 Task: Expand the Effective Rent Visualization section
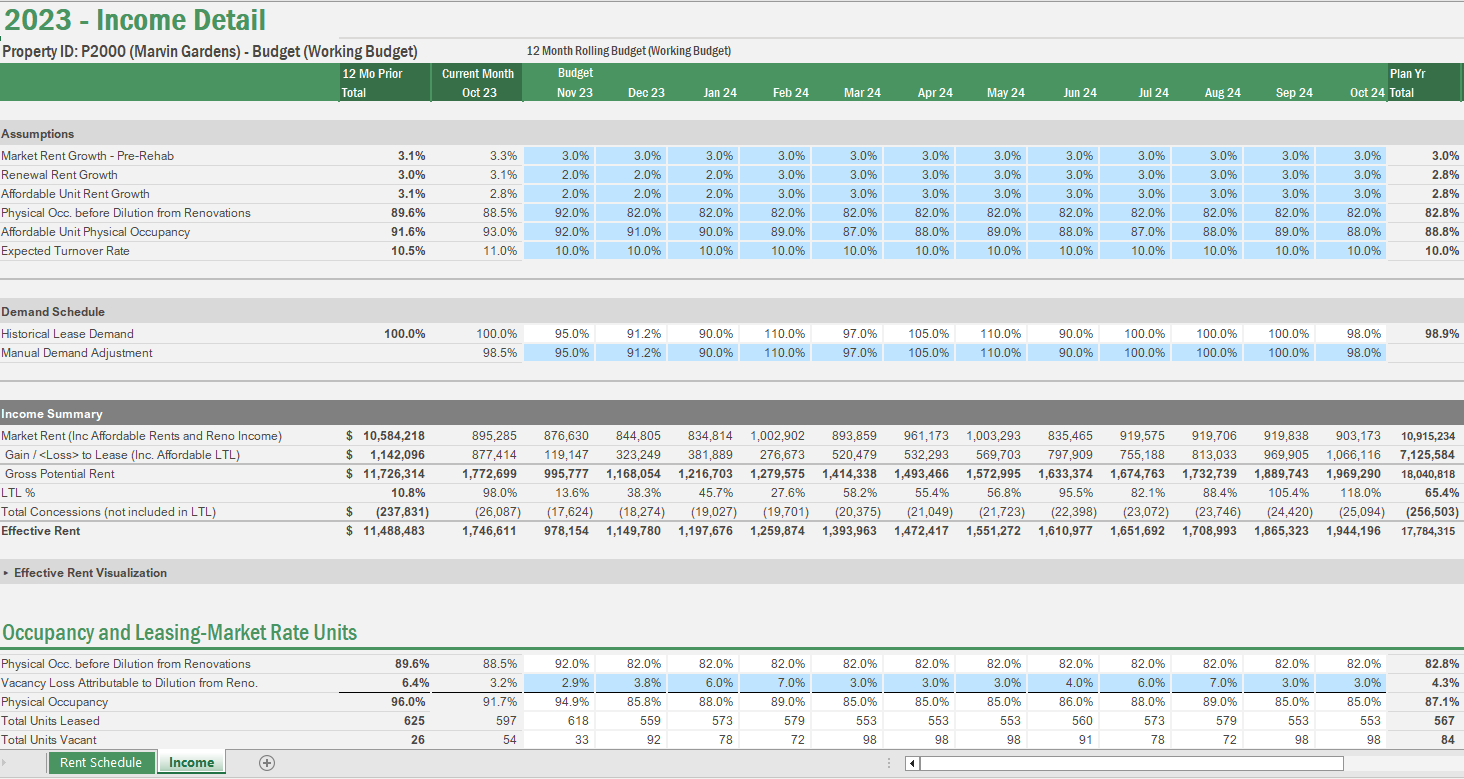[10, 572]
